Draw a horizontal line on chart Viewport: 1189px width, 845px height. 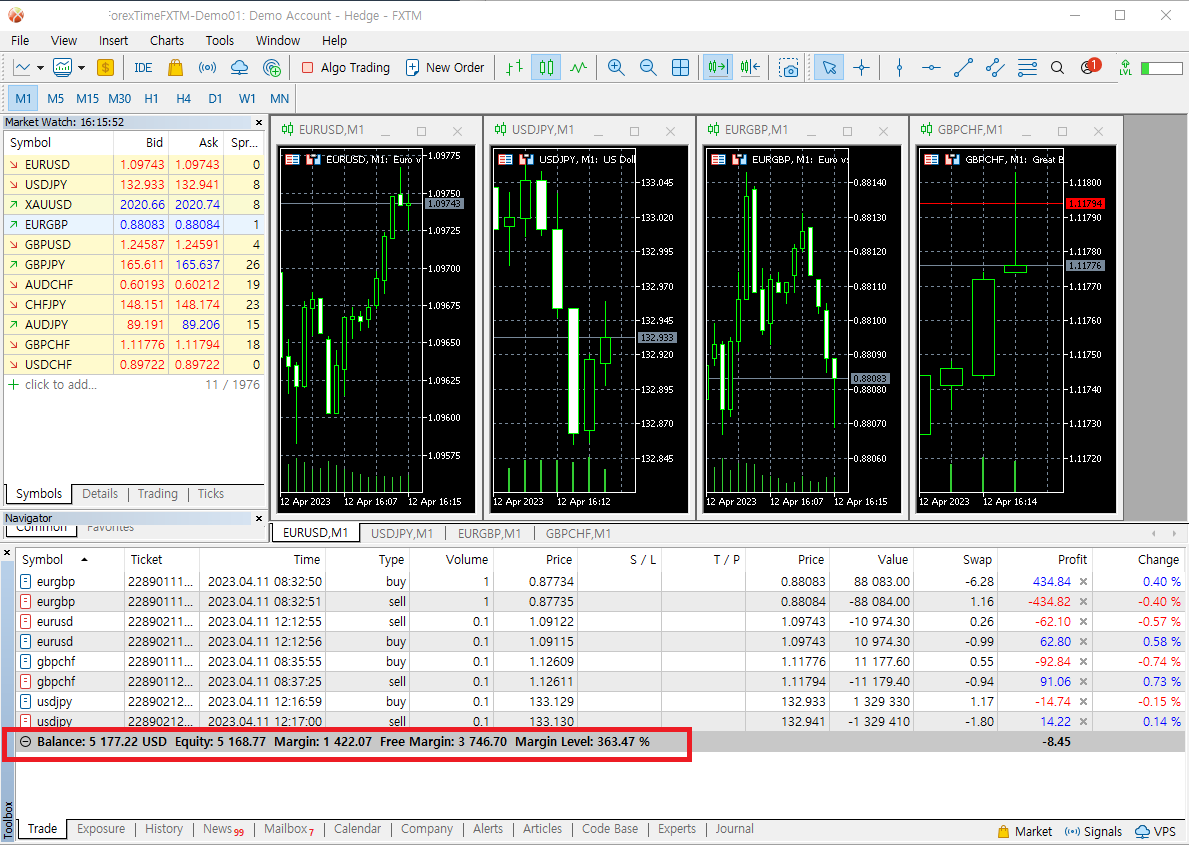[931, 68]
